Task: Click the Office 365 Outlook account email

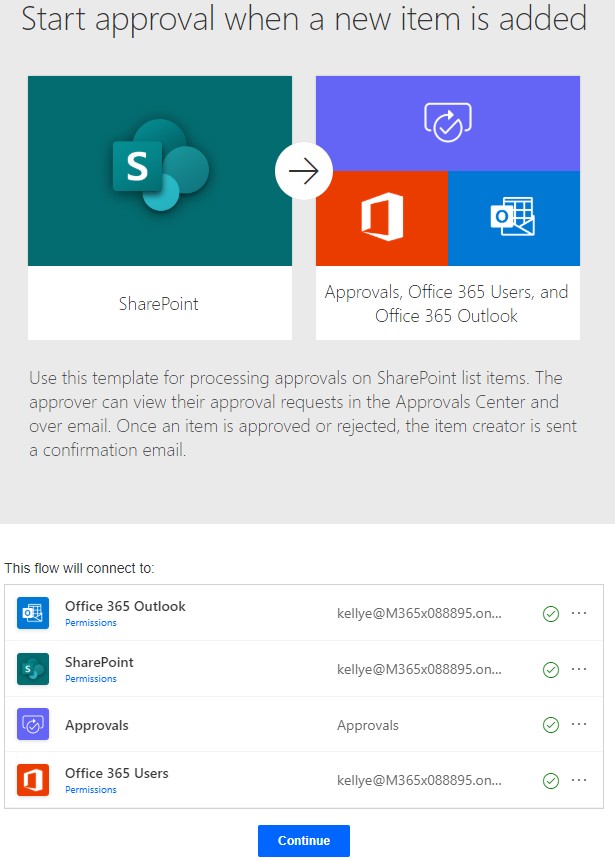Action: tap(419, 613)
